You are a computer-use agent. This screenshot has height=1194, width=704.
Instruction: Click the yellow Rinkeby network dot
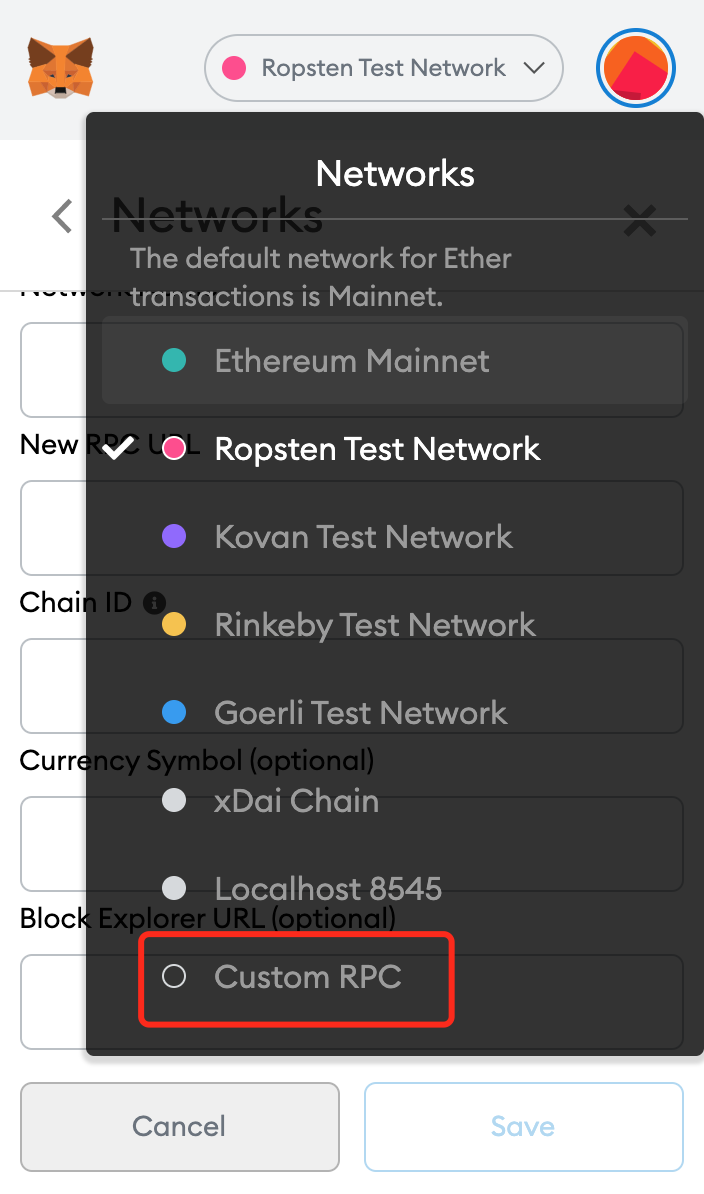[x=174, y=624]
